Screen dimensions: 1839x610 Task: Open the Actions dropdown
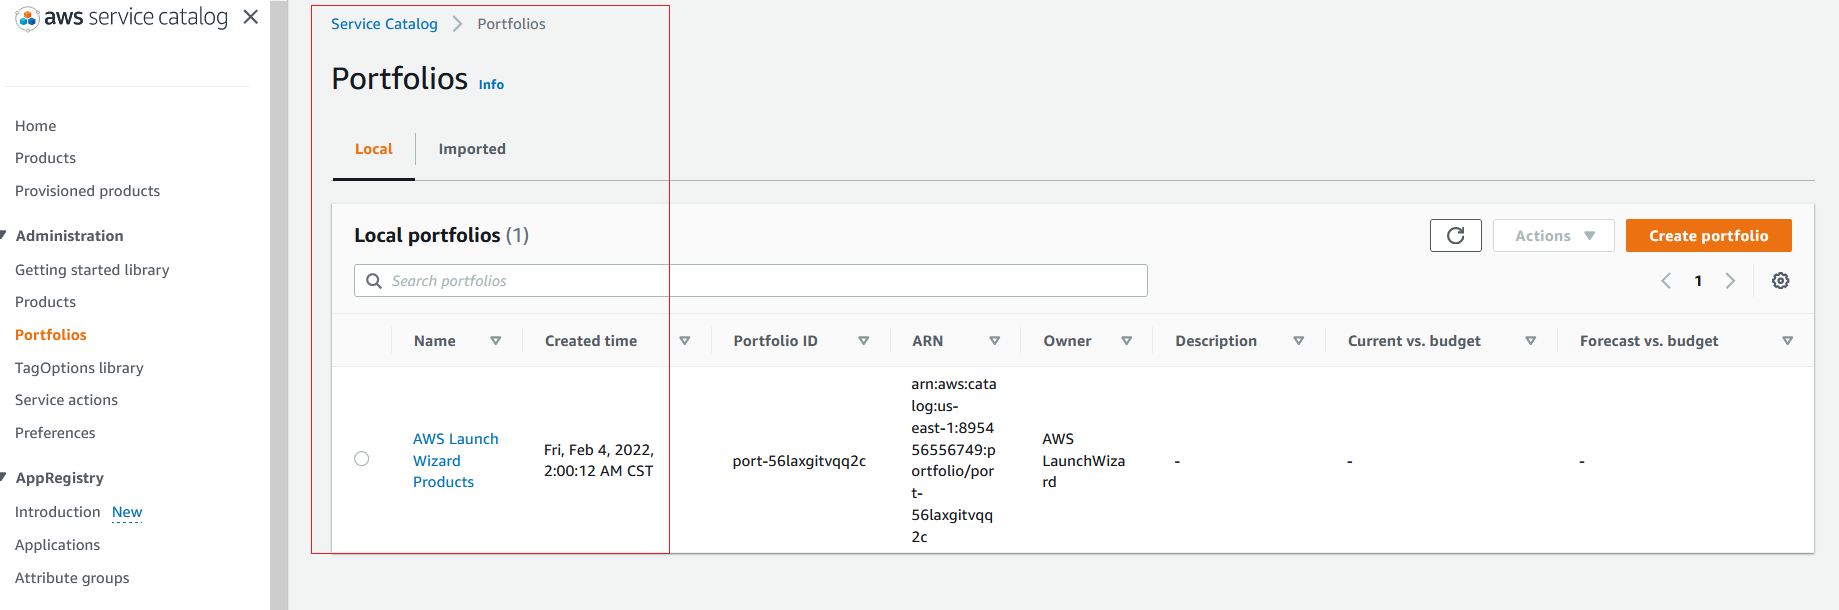[1553, 236]
